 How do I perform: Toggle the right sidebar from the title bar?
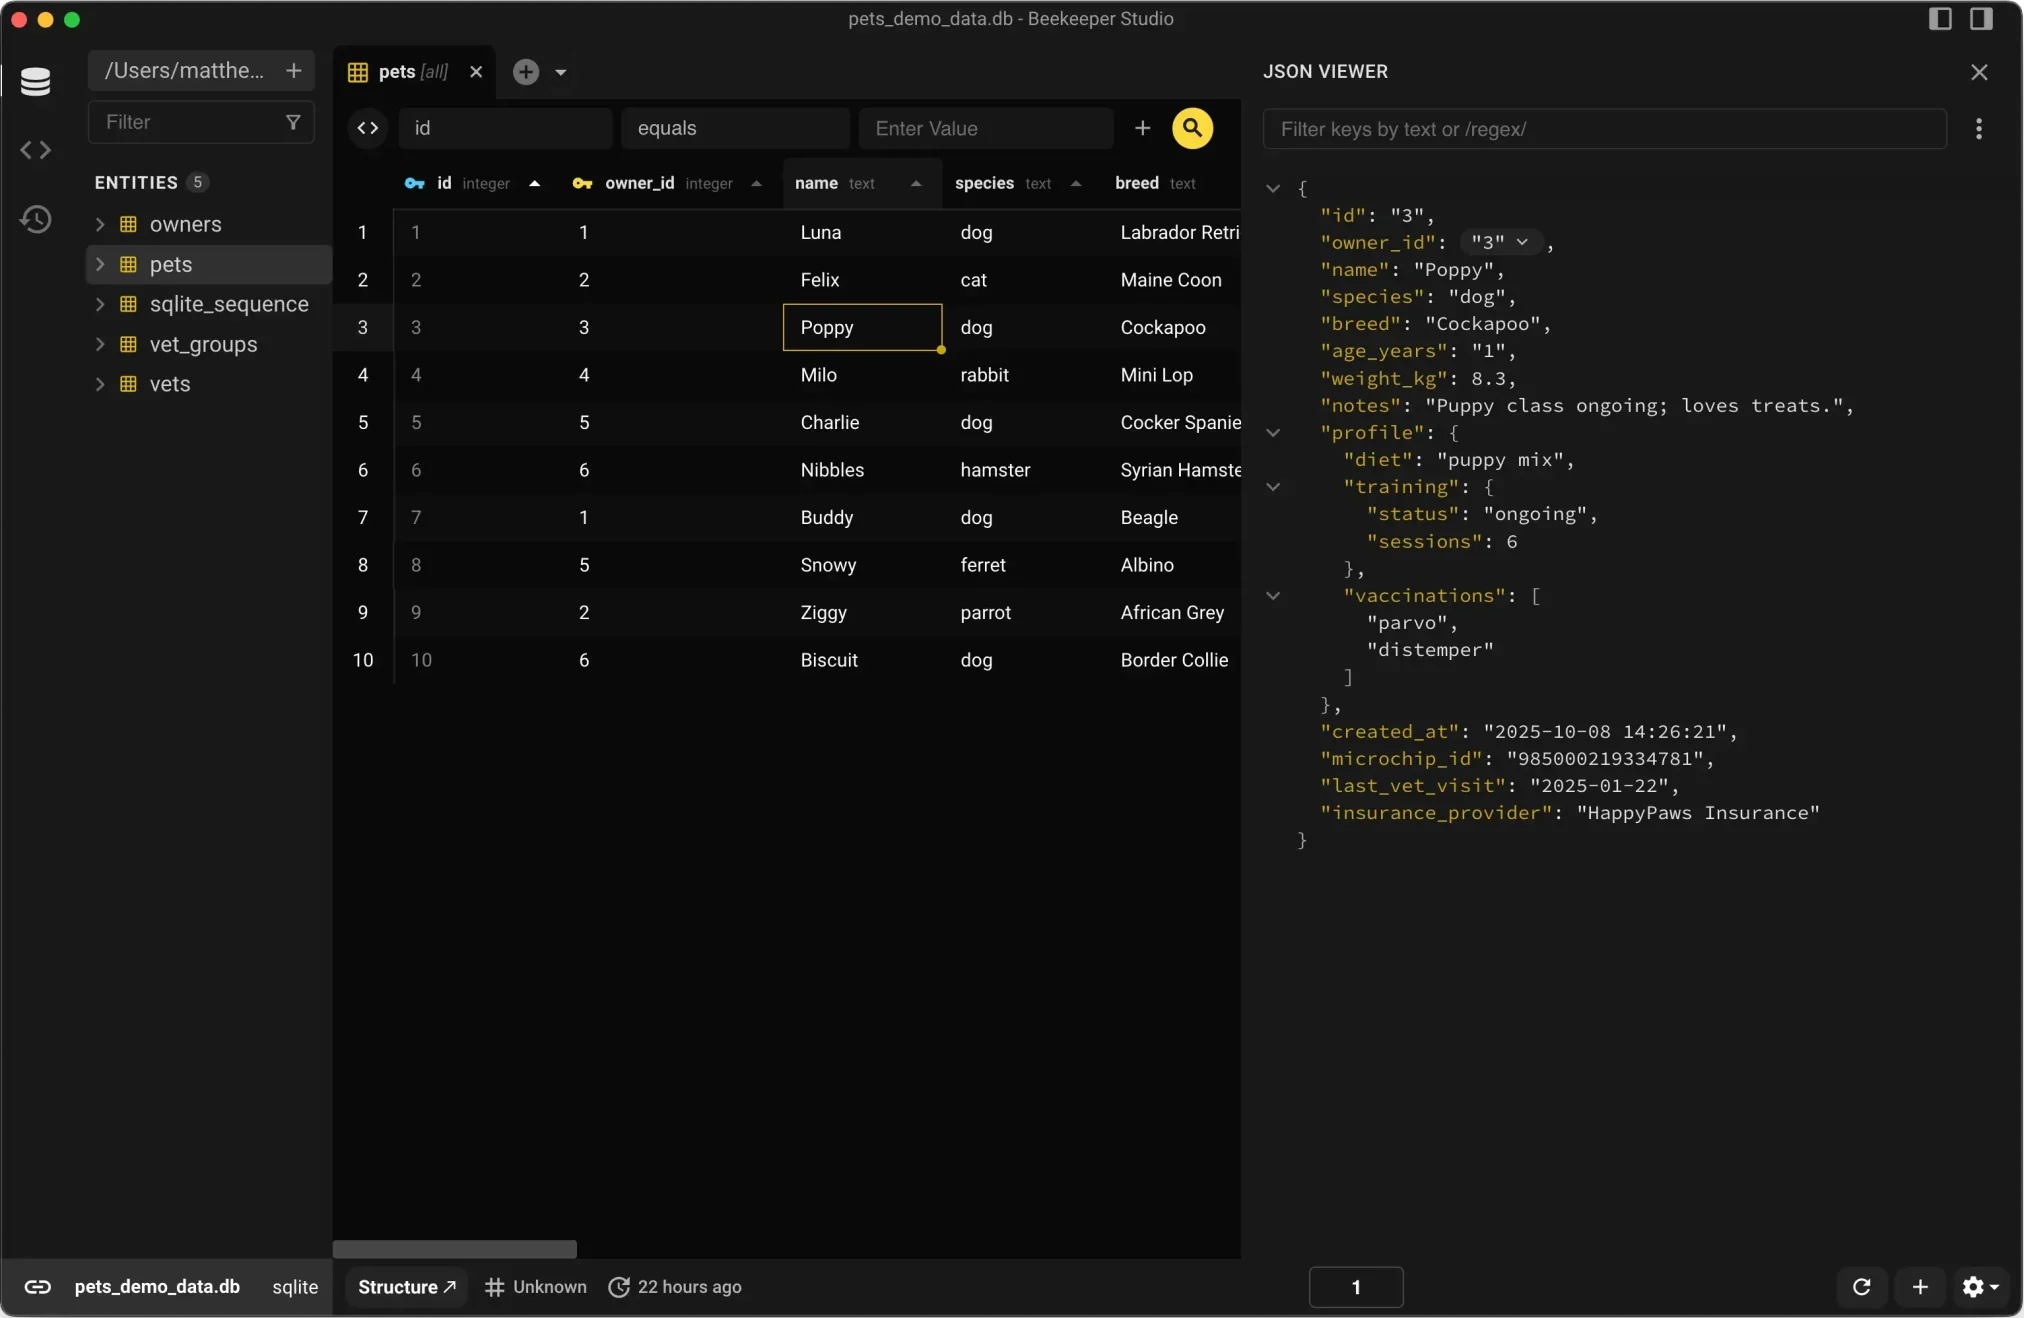click(x=1981, y=19)
